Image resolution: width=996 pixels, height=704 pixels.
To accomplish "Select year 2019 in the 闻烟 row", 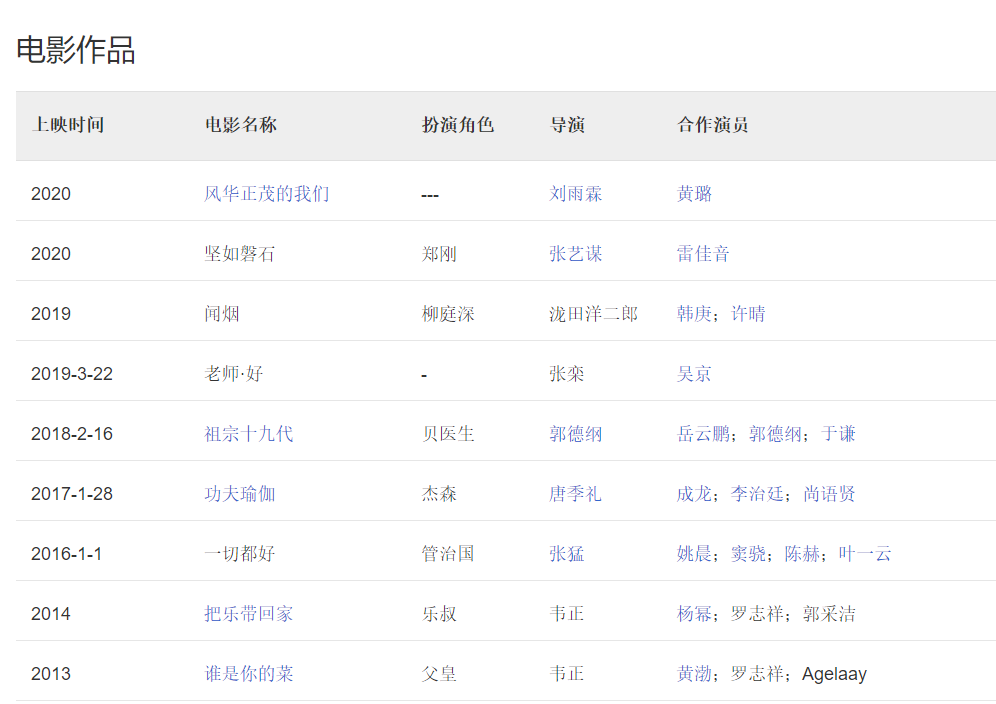I will click(51, 313).
